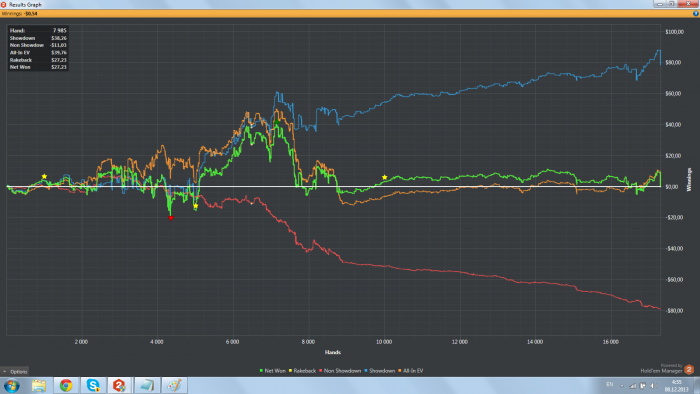Click the Rakeback $27,23 info row
The height and width of the screenshot is (394, 700).
coord(38,60)
